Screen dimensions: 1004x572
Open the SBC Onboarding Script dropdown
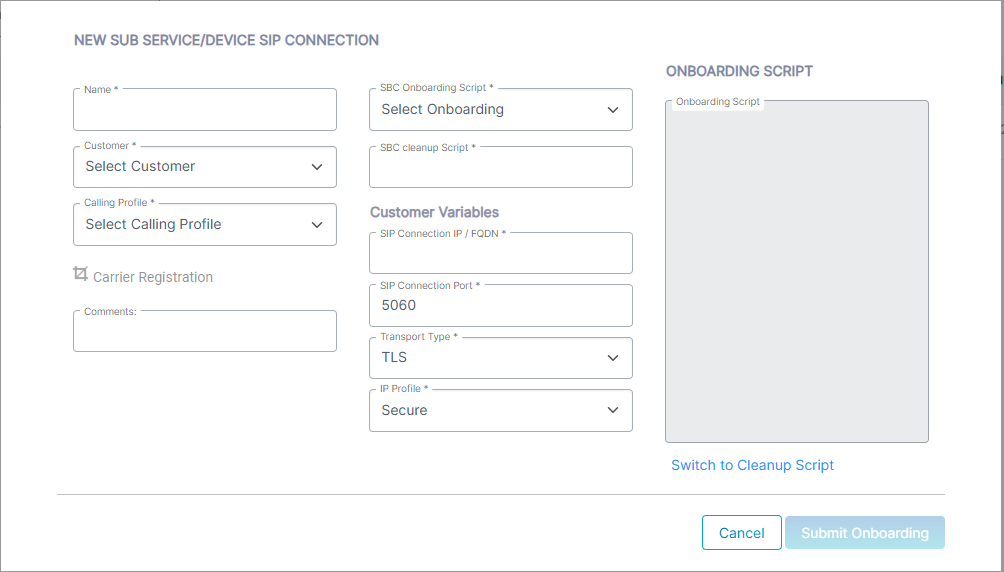(501, 110)
